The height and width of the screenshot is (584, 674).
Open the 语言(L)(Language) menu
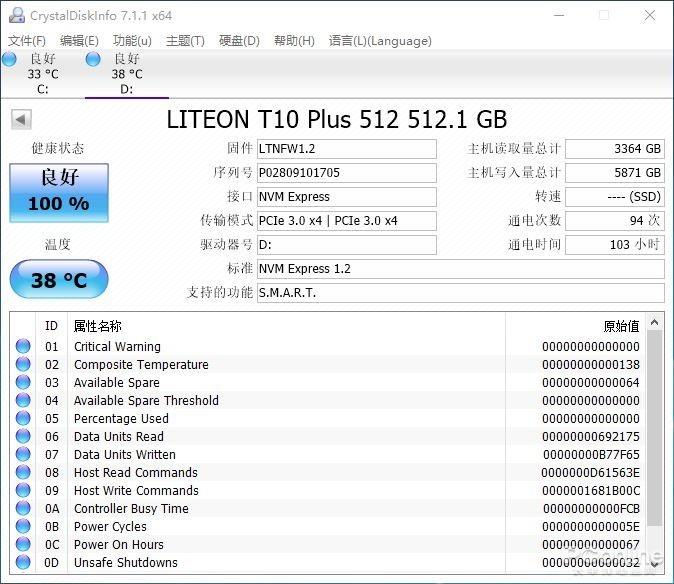click(x=380, y=41)
